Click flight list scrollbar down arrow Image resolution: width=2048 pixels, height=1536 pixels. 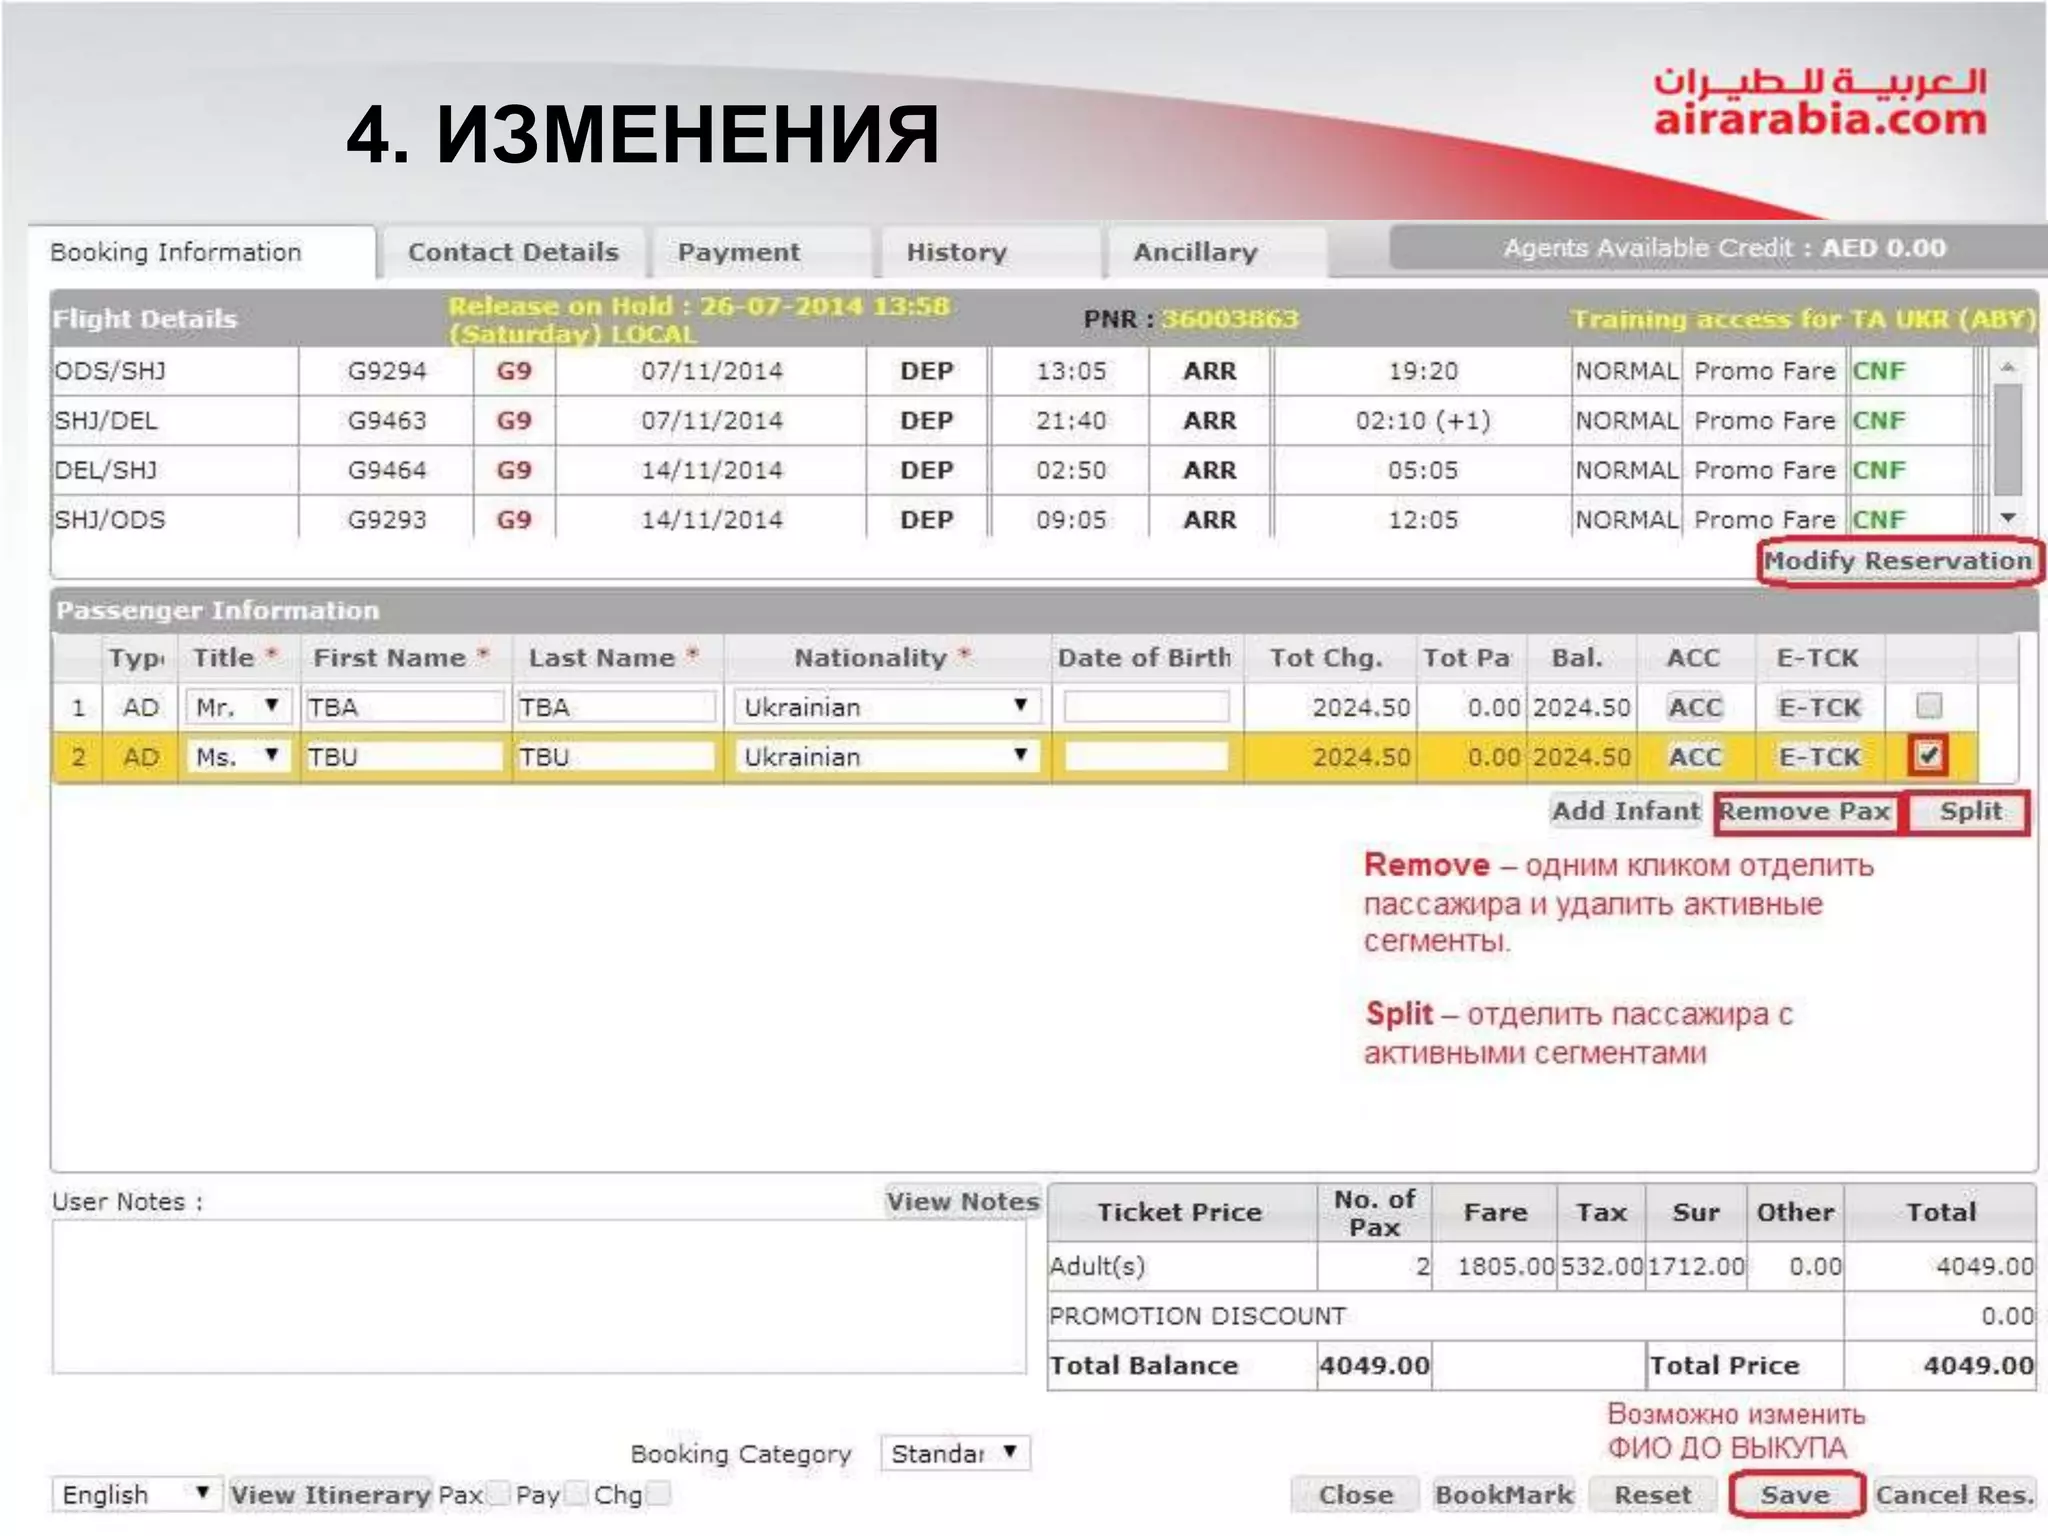[2007, 517]
